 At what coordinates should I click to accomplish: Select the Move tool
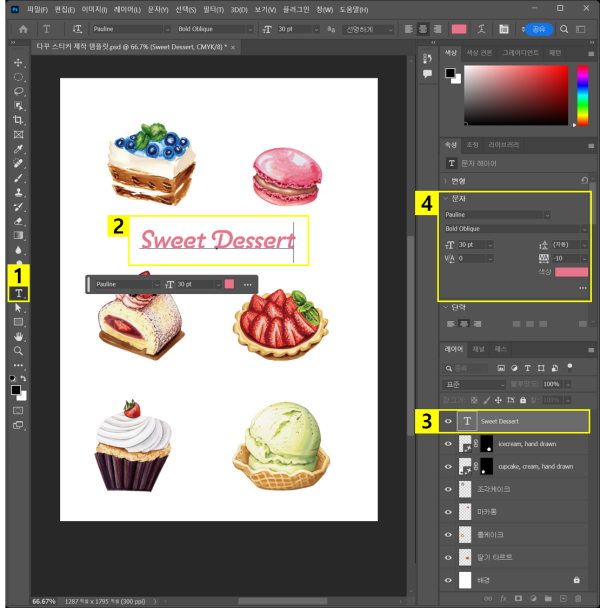coord(18,62)
